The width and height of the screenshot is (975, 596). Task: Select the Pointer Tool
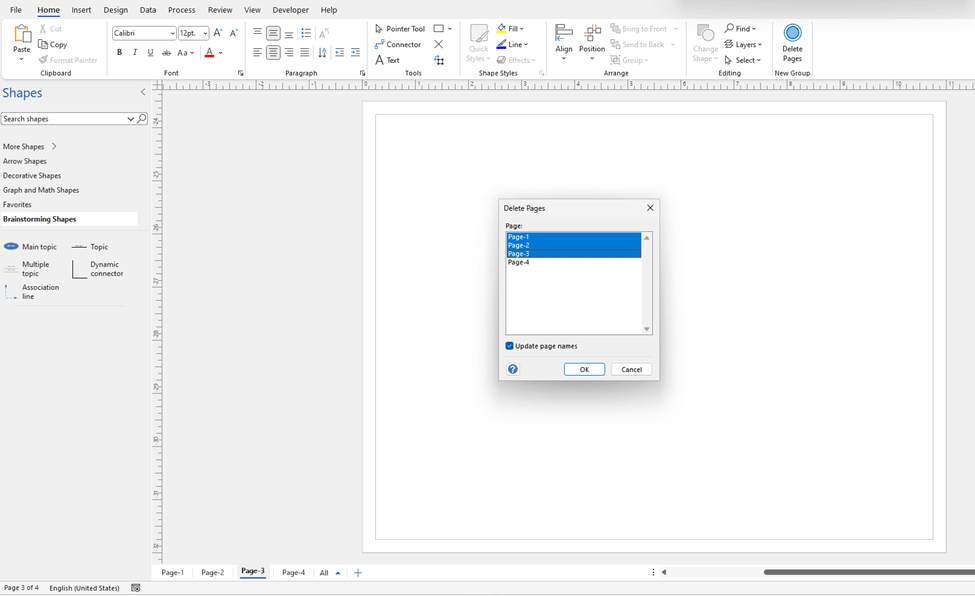[400, 28]
